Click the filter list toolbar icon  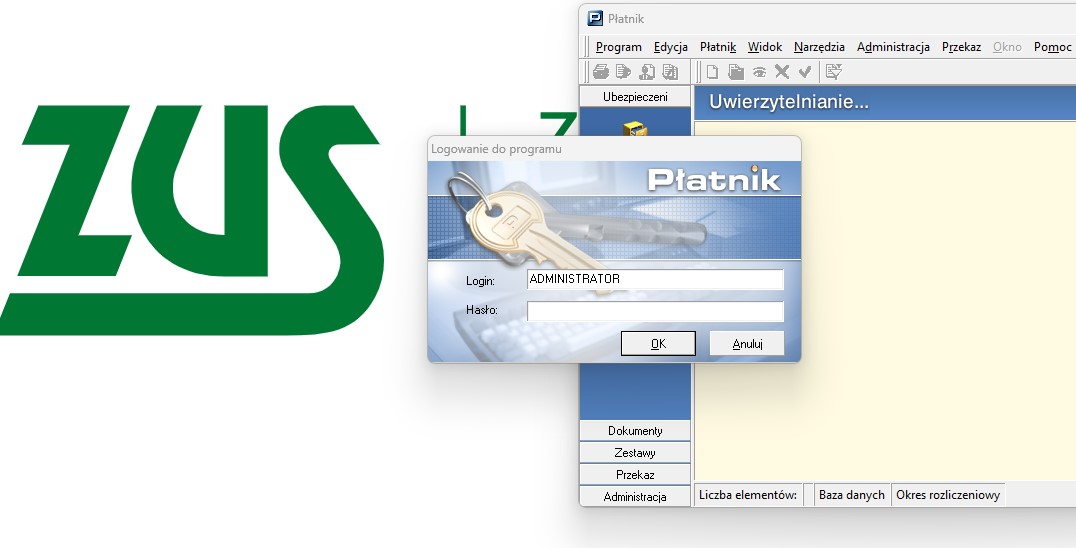pyautogui.click(x=834, y=71)
